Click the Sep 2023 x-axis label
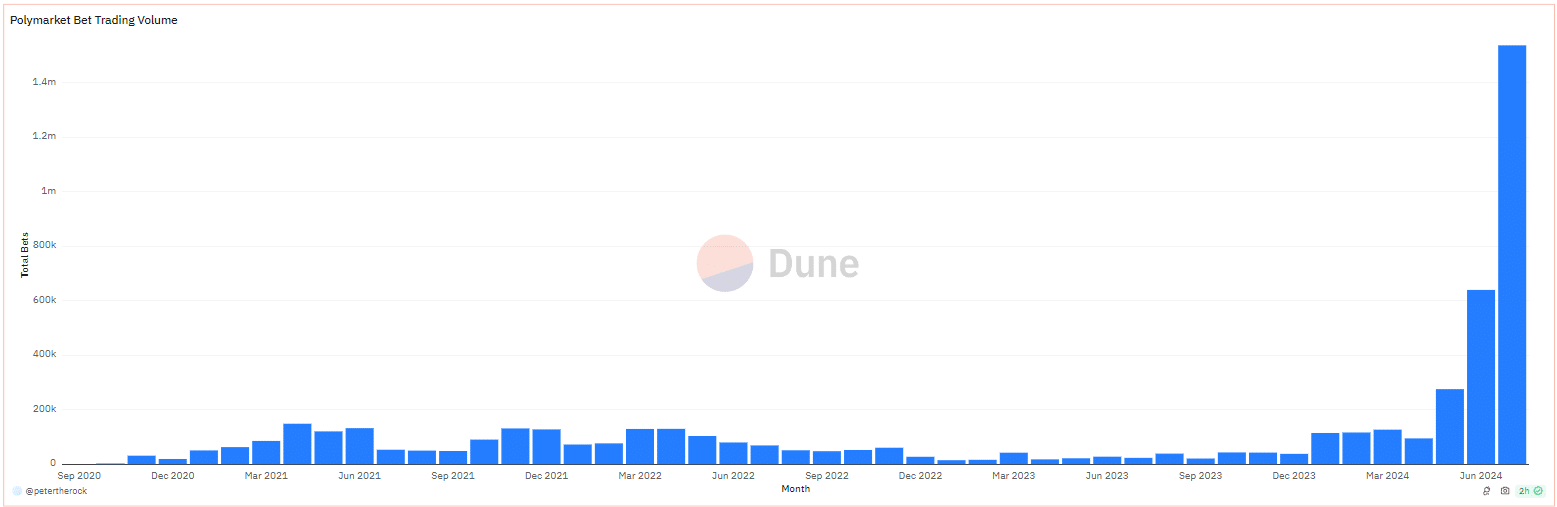 [x=1201, y=476]
